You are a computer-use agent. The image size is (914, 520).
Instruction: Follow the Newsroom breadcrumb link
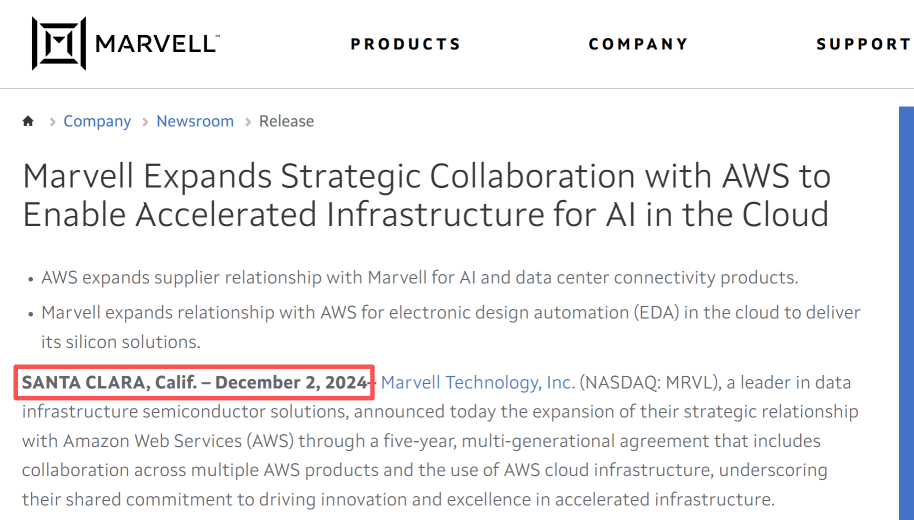pyautogui.click(x=195, y=121)
